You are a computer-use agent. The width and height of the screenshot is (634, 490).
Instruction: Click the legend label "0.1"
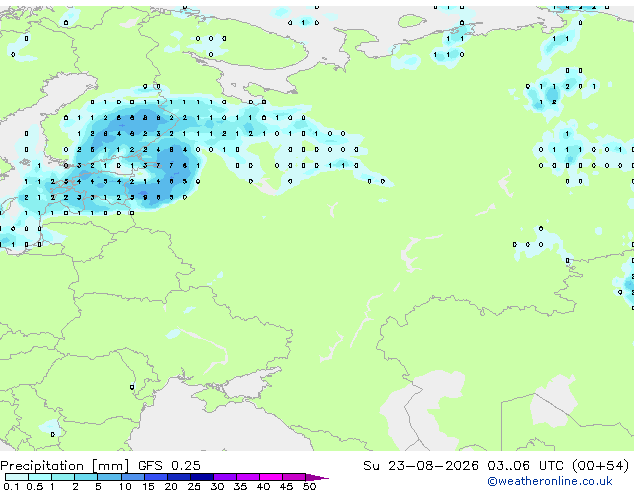pos(11,486)
